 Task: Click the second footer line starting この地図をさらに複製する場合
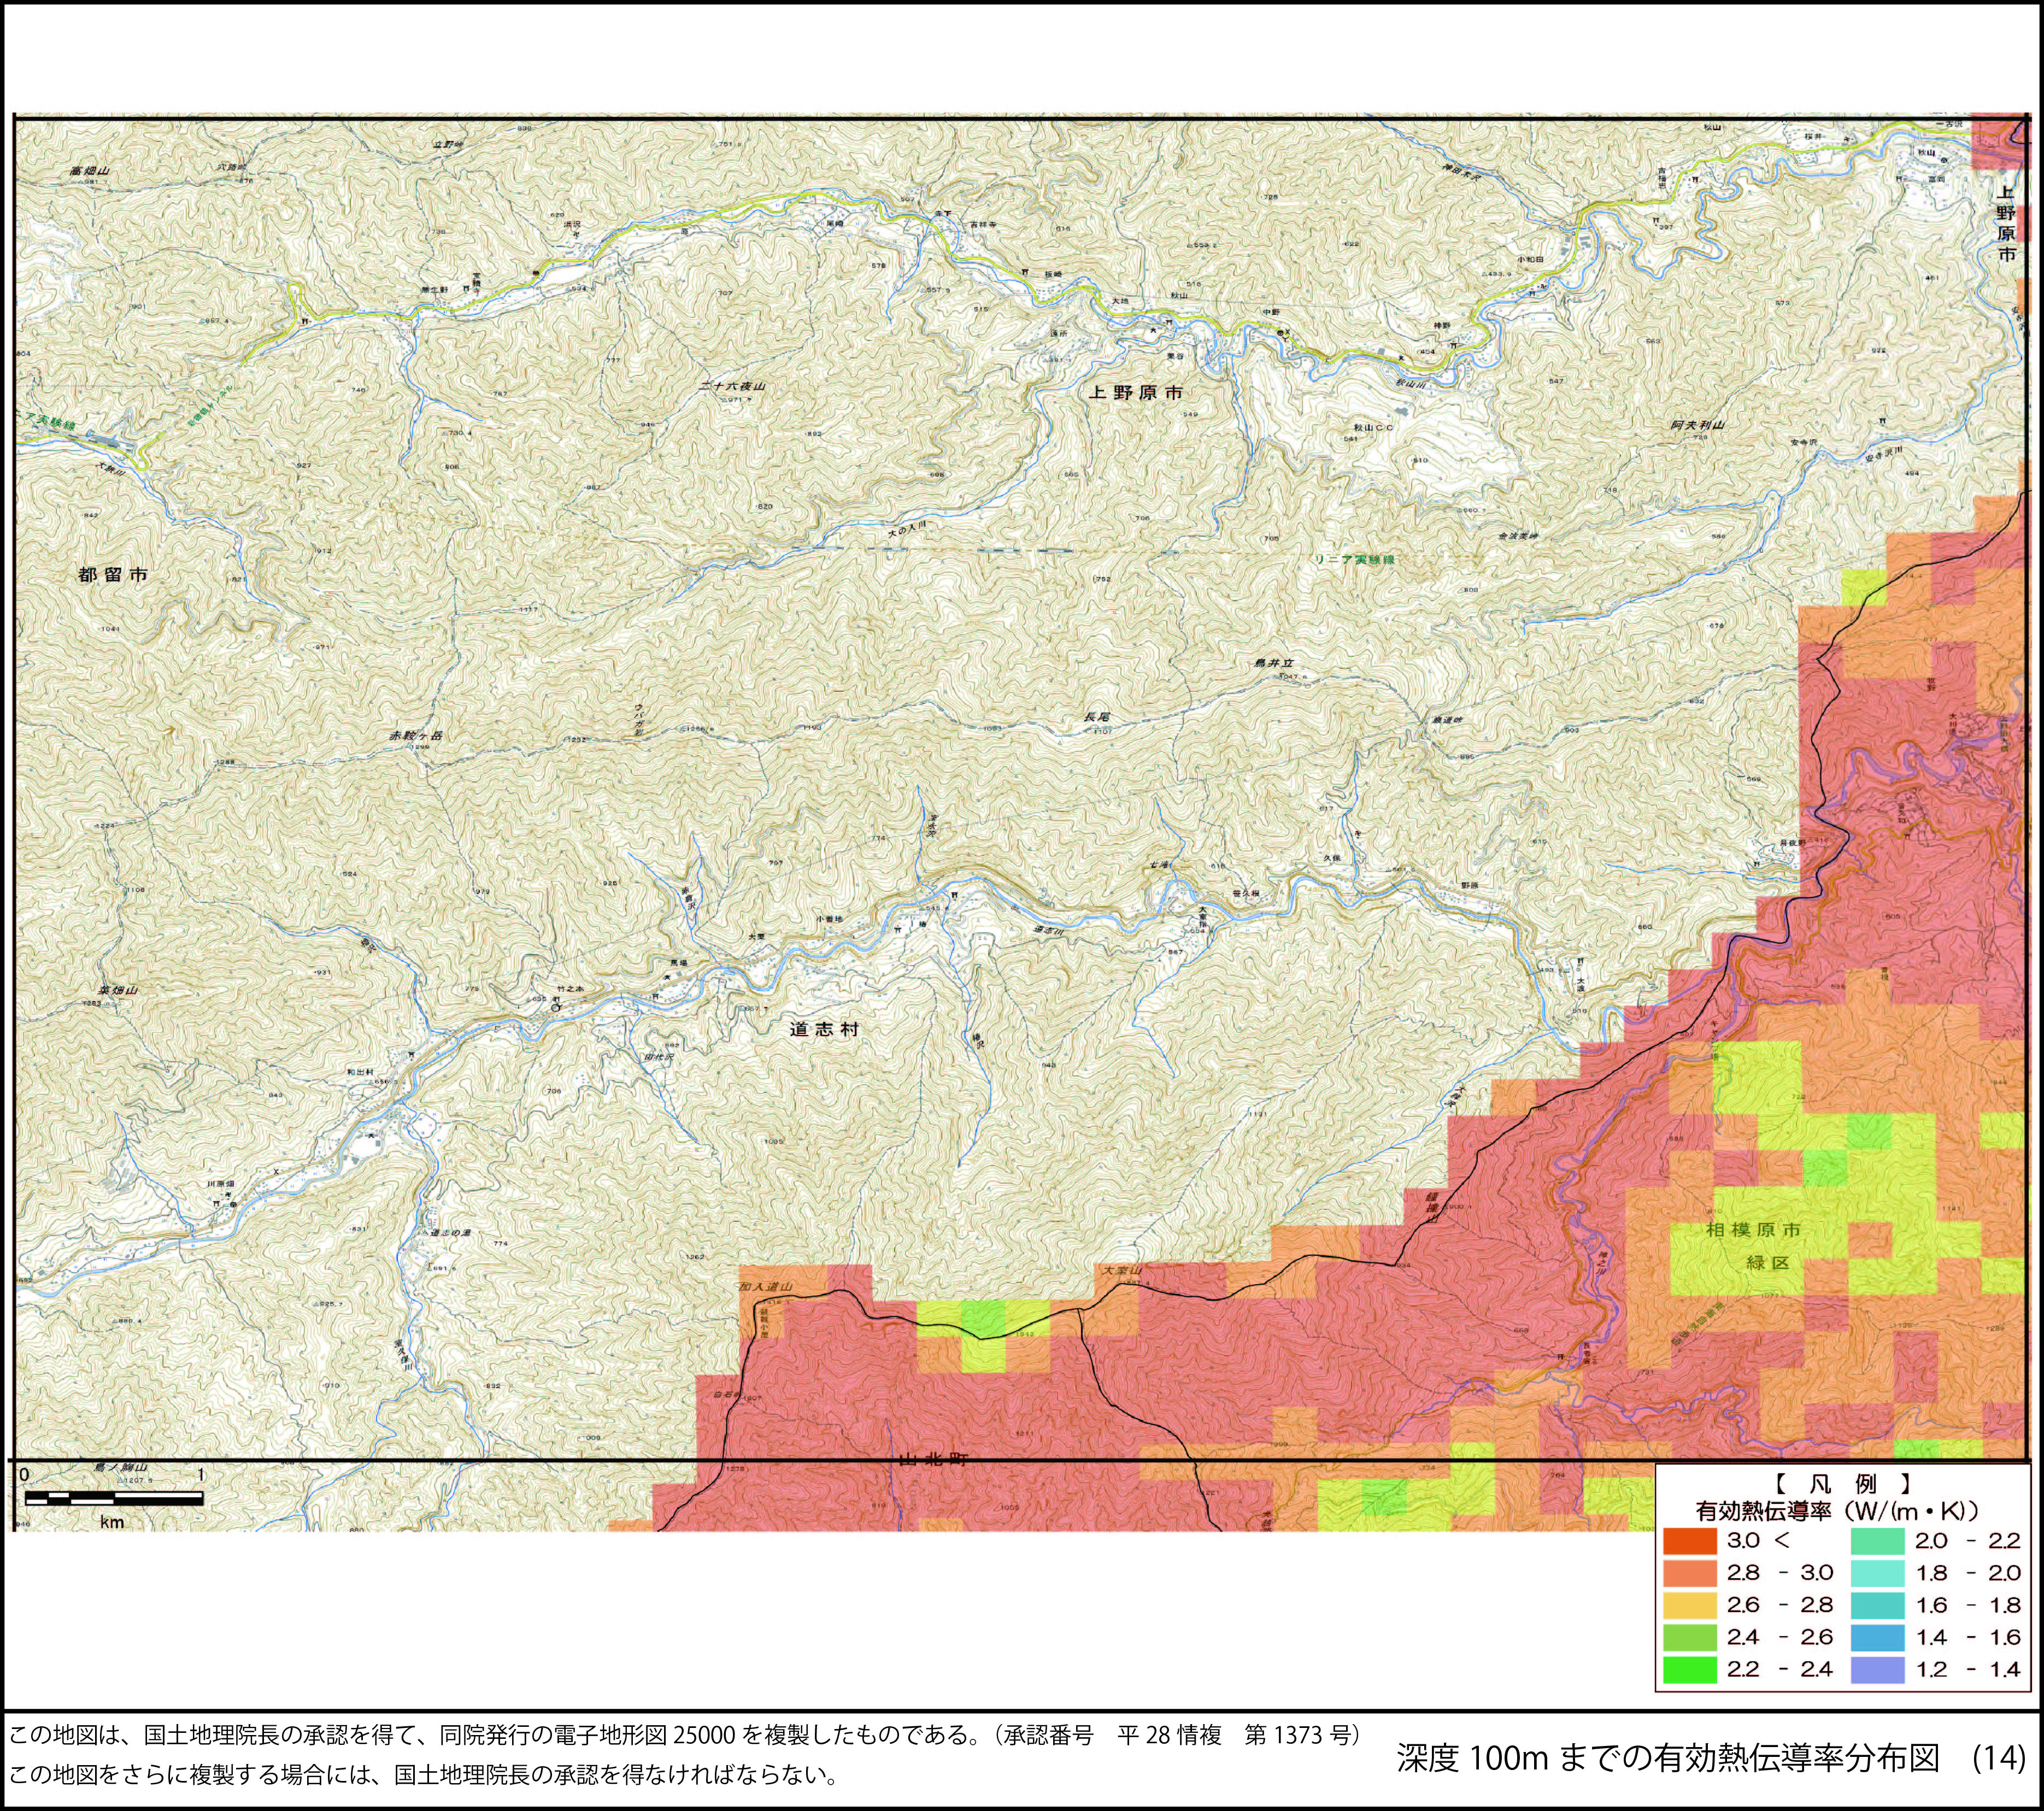(423, 1775)
